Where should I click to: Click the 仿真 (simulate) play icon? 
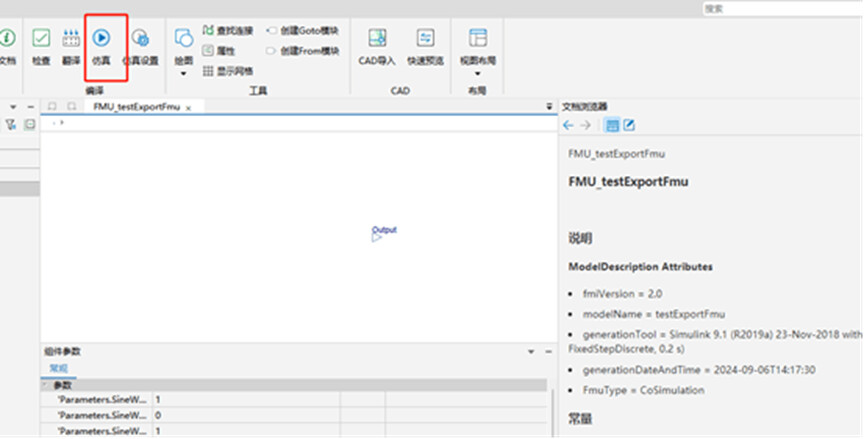(101, 37)
